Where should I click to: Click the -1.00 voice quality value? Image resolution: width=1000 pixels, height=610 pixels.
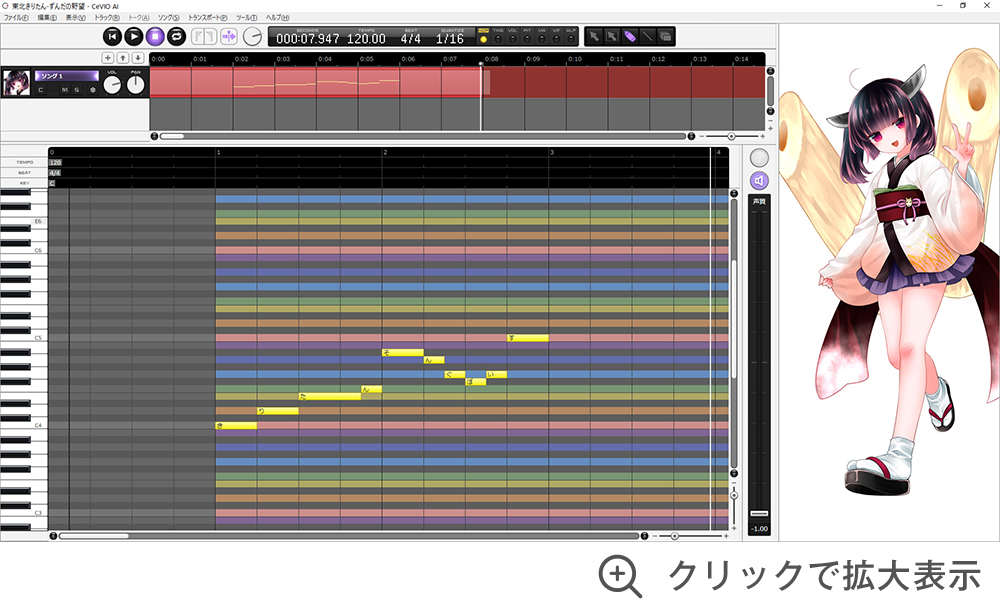click(x=759, y=529)
